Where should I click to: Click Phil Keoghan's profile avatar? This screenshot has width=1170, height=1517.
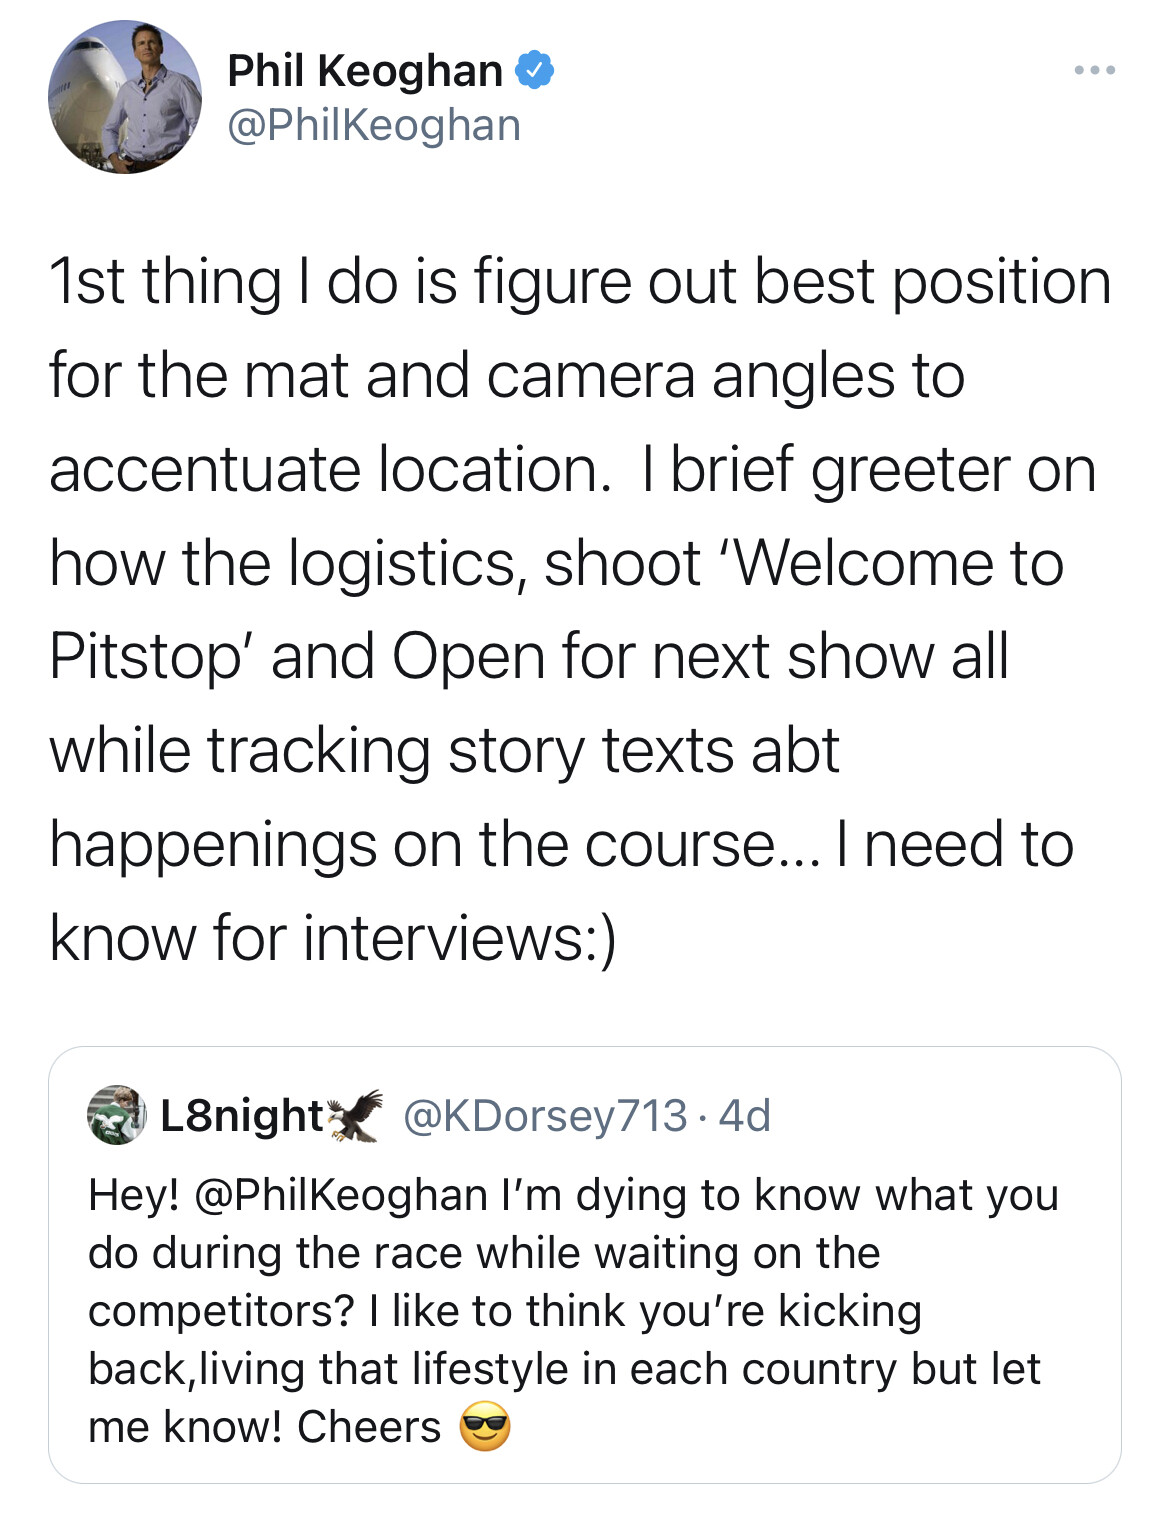pos(125,97)
